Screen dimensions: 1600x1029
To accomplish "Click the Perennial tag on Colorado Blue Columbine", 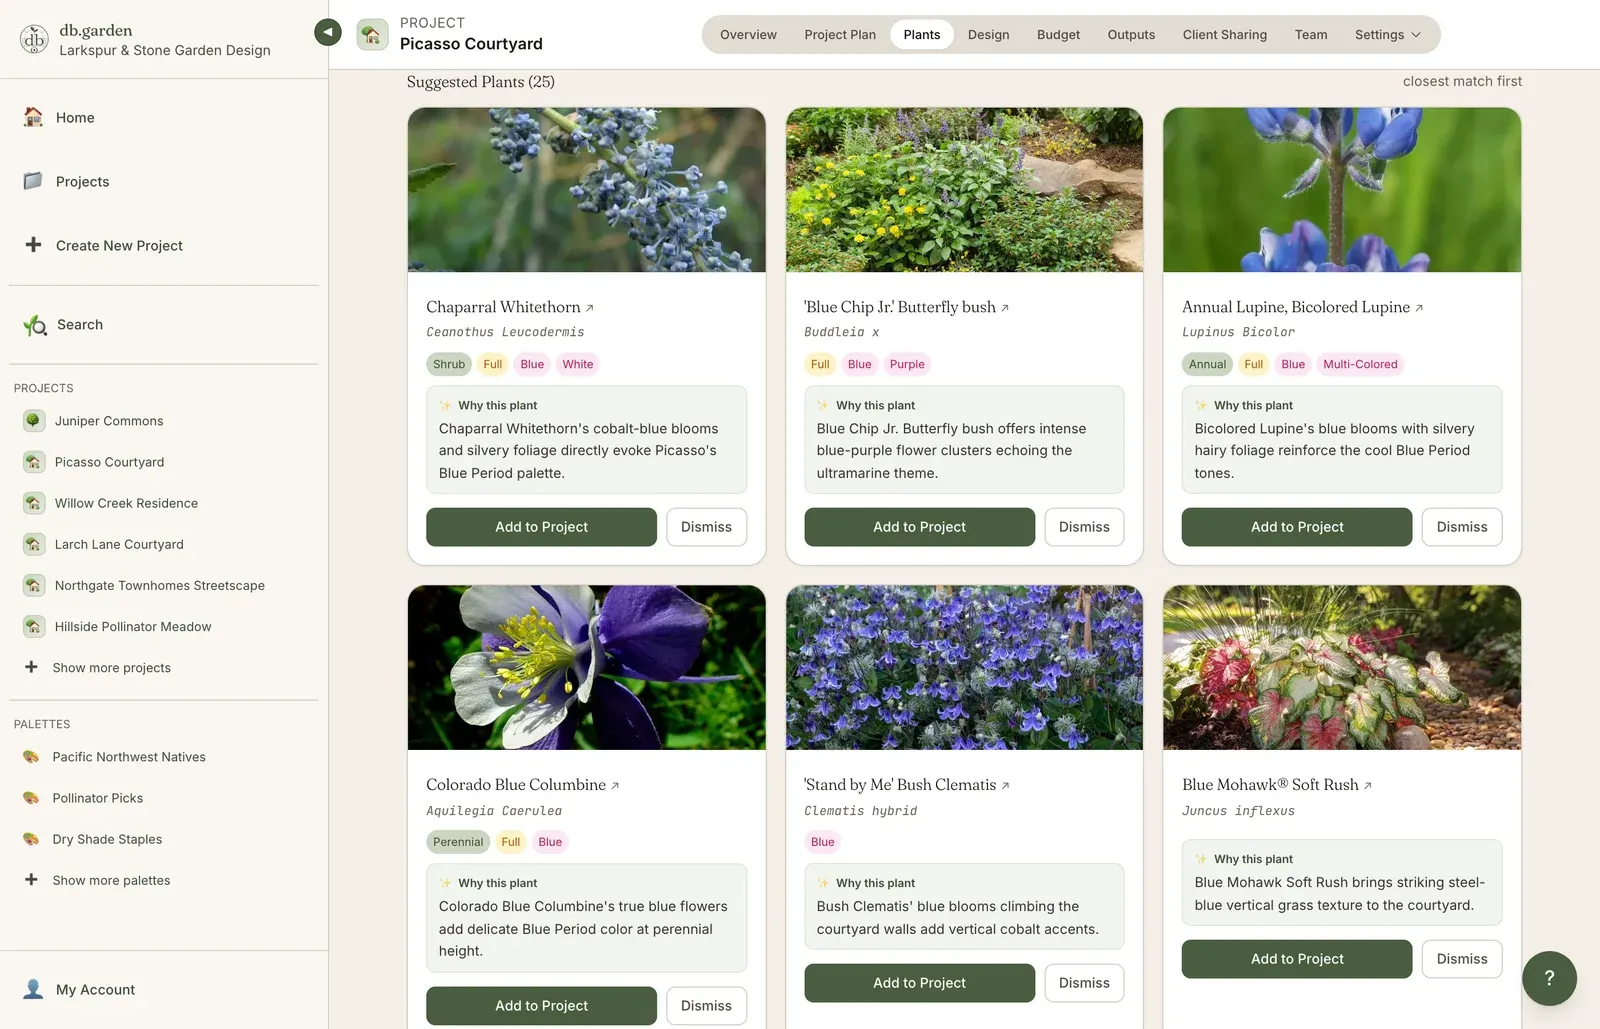I will (458, 842).
